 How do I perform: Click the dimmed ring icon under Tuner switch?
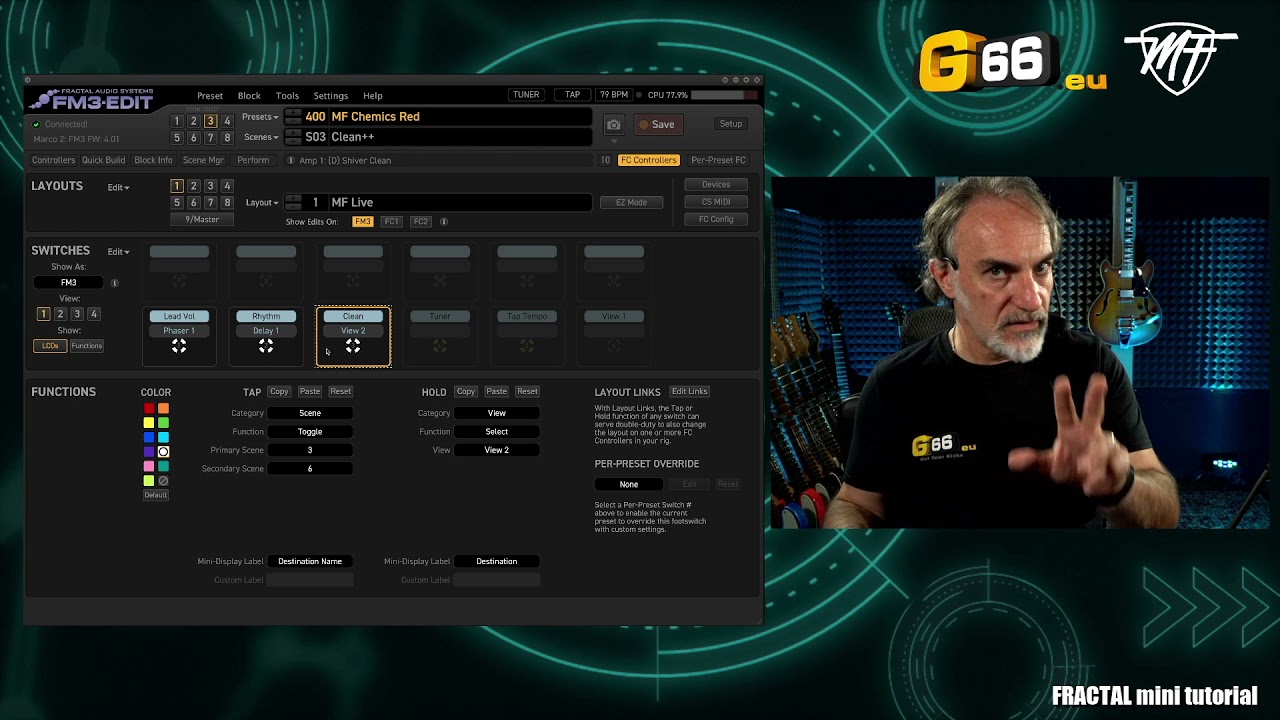[x=440, y=346]
